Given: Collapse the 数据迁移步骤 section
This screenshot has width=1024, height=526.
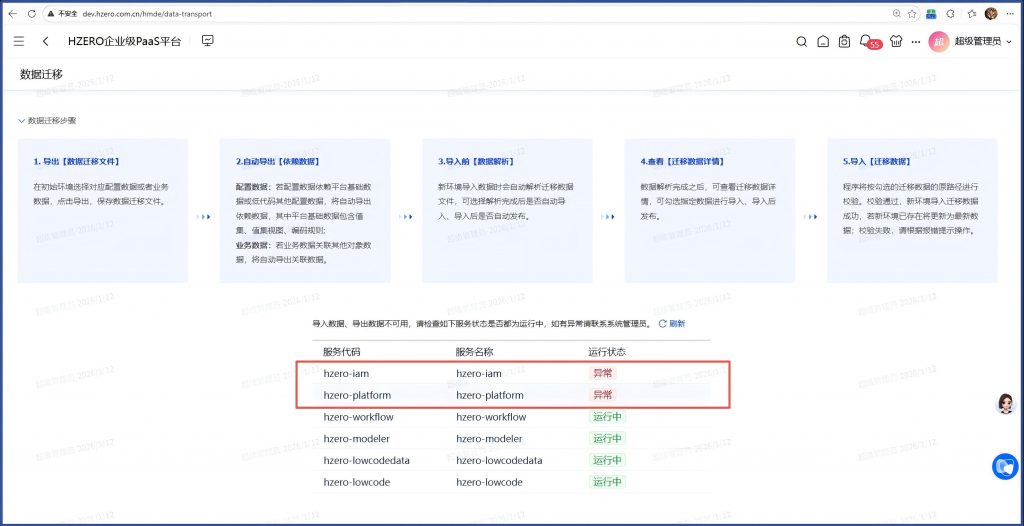Looking at the screenshot, I should click(x=22, y=121).
